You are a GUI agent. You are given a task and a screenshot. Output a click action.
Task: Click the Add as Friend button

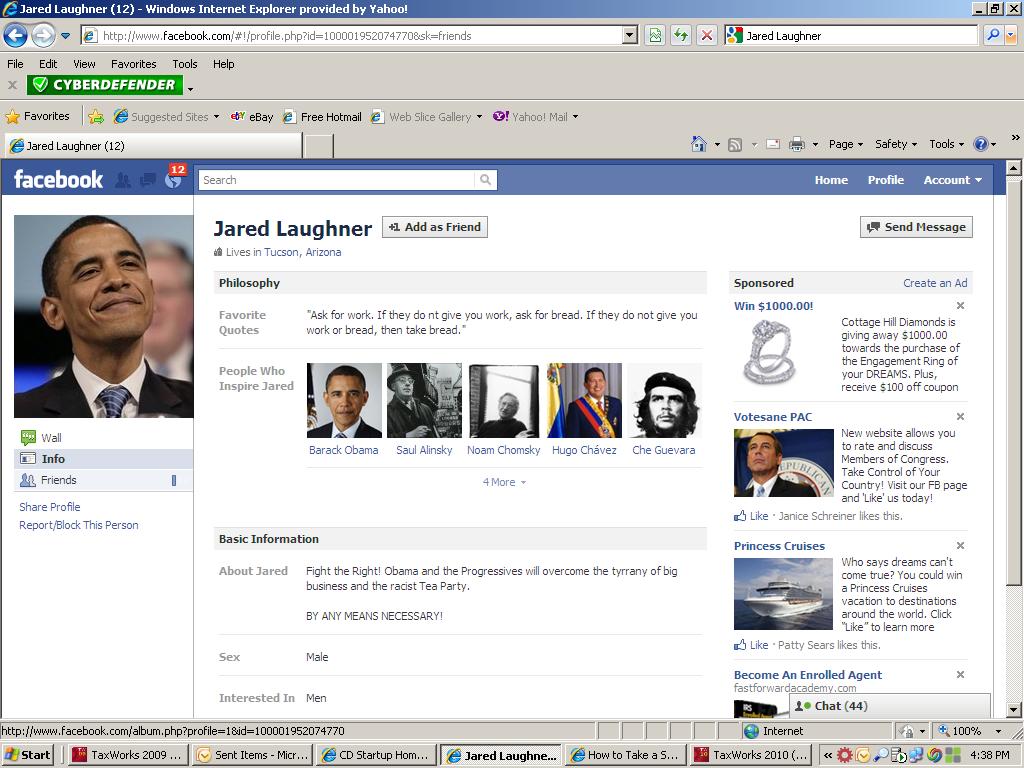435,227
